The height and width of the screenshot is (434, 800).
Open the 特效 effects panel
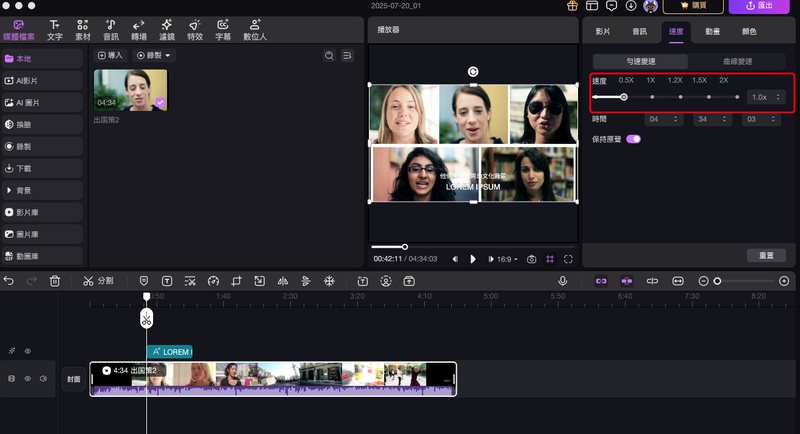(x=195, y=30)
